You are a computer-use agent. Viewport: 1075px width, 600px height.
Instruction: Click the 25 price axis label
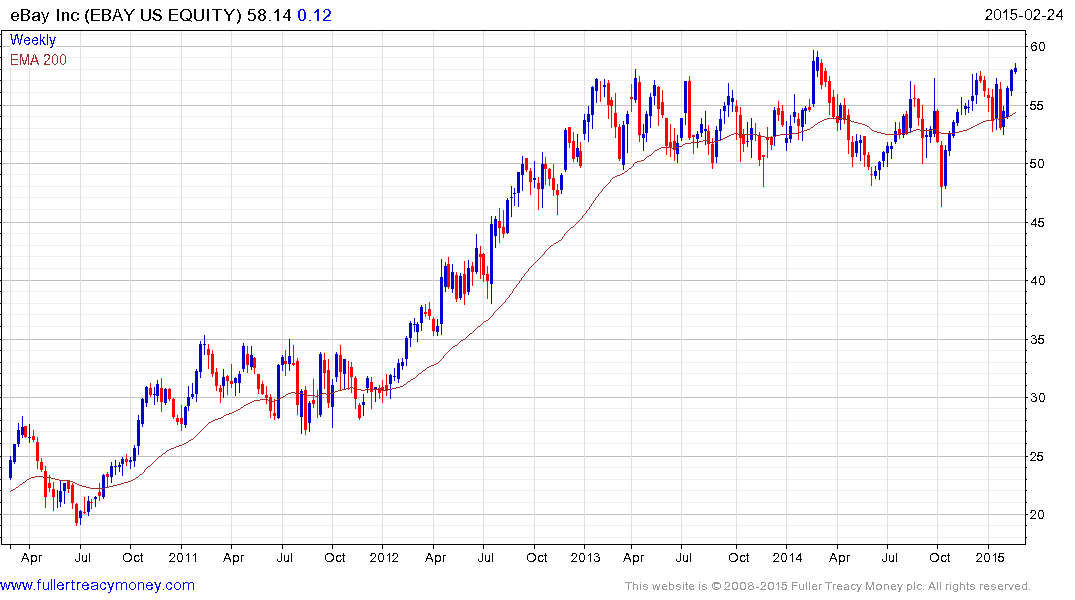click(1037, 457)
